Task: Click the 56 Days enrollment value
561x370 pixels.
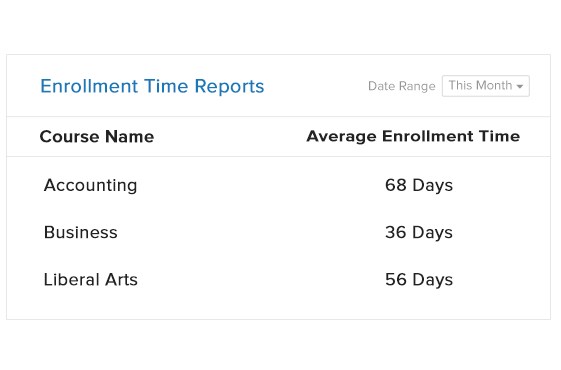Action: (419, 280)
